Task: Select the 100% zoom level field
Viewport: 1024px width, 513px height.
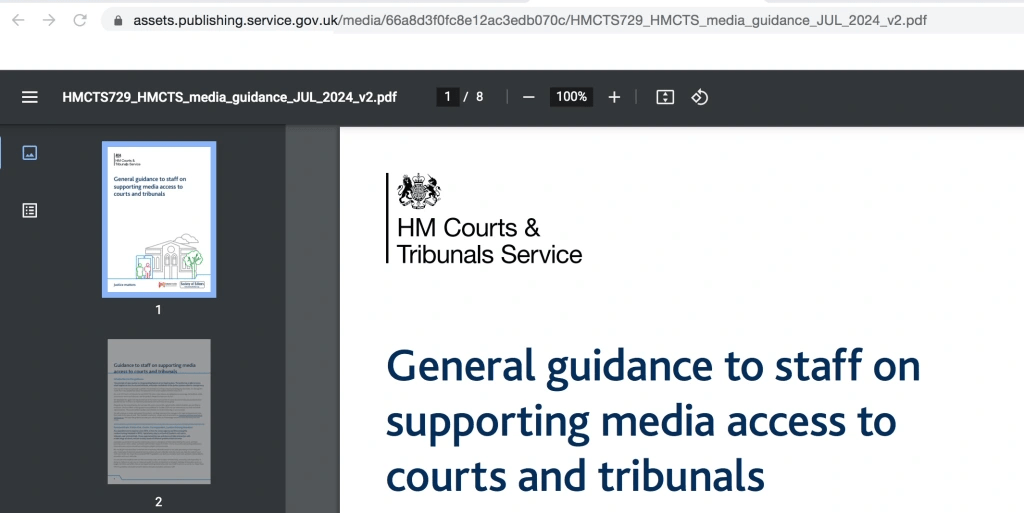Action: 571,97
